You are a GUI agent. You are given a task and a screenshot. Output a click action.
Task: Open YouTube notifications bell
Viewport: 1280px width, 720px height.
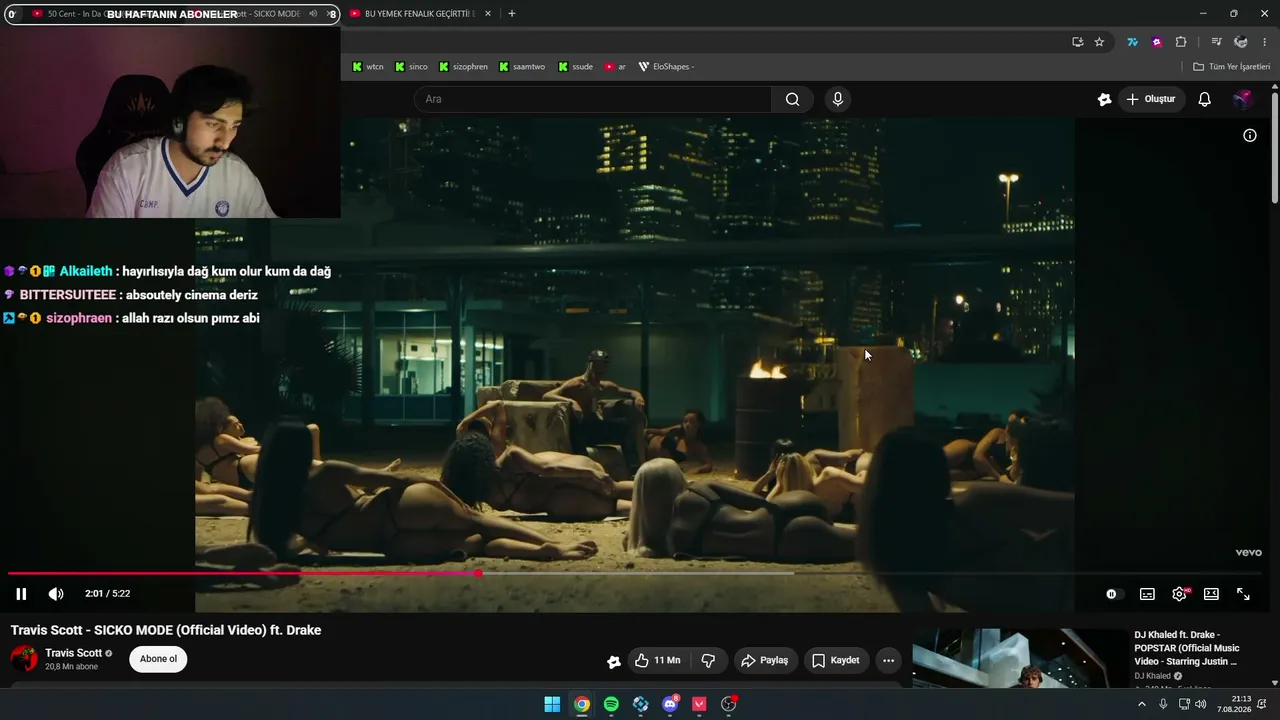tap(1205, 99)
